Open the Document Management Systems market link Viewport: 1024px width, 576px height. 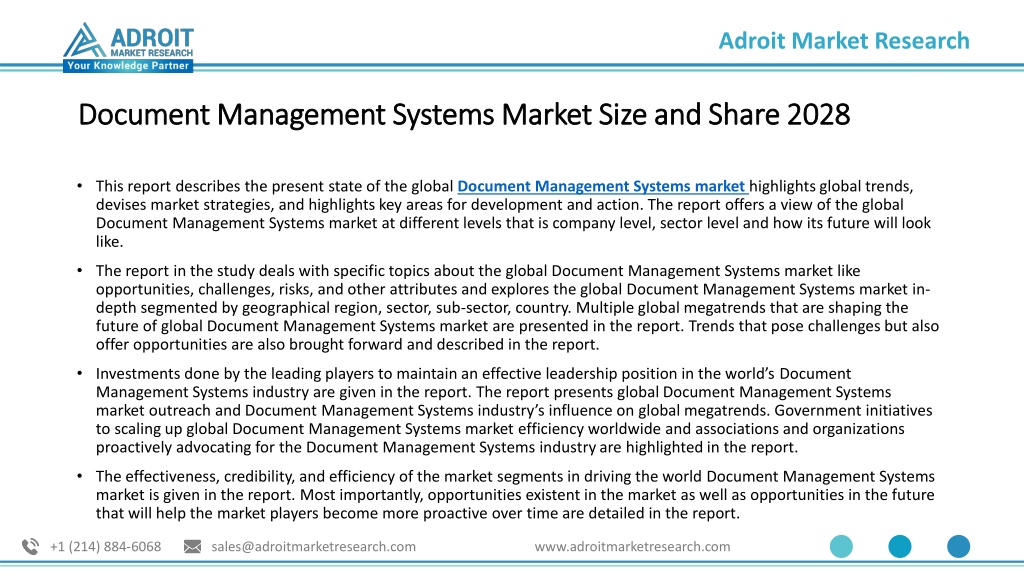click(602, 186)
